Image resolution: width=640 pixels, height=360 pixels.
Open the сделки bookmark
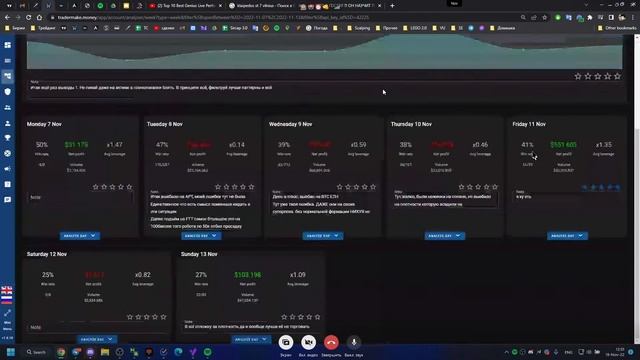164,28
